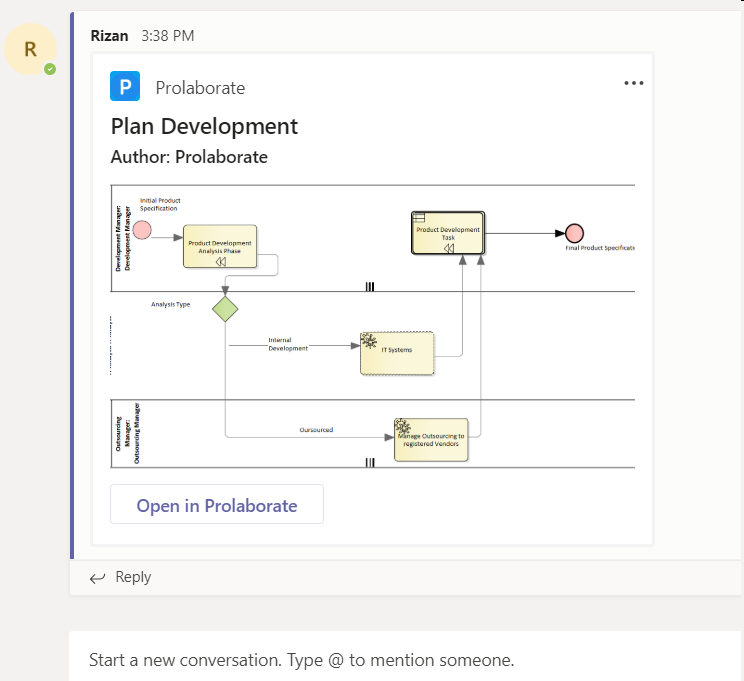Click the Author: Prolaborate subtitle
744x681 pixels.
189,157
